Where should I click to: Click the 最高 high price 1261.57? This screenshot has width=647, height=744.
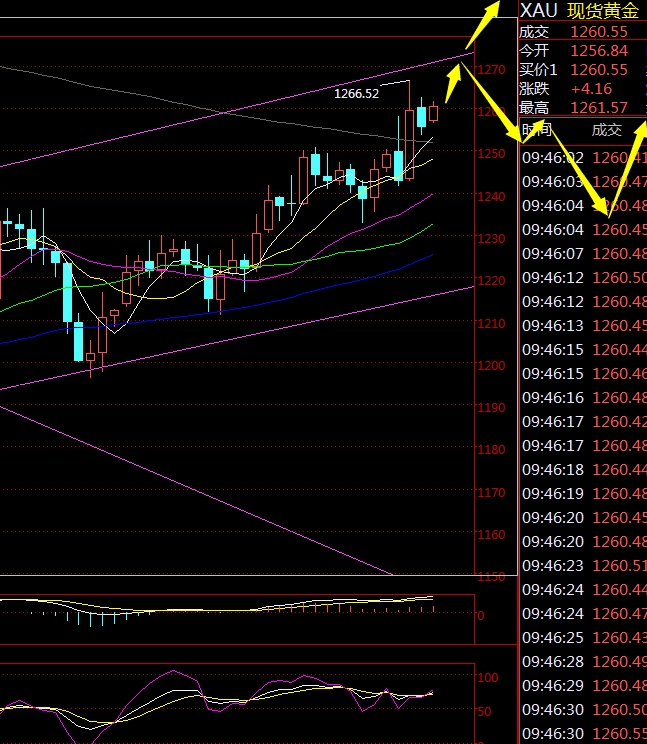[599, 108]
